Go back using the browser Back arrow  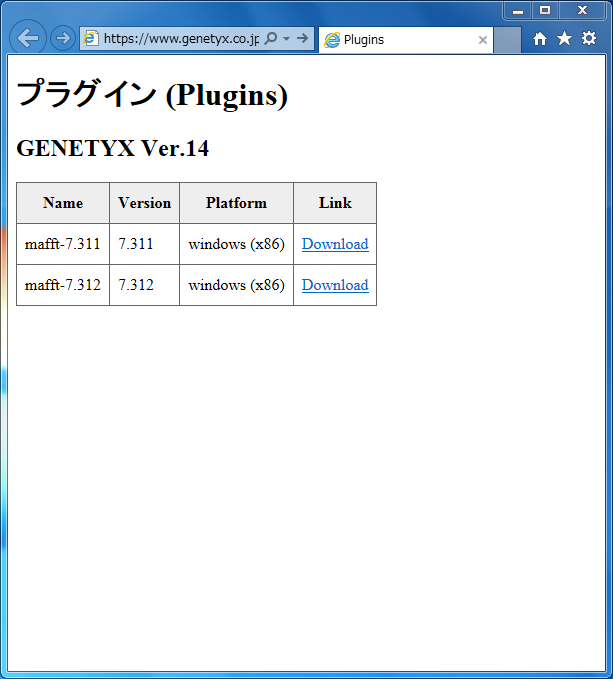(28, 38)
